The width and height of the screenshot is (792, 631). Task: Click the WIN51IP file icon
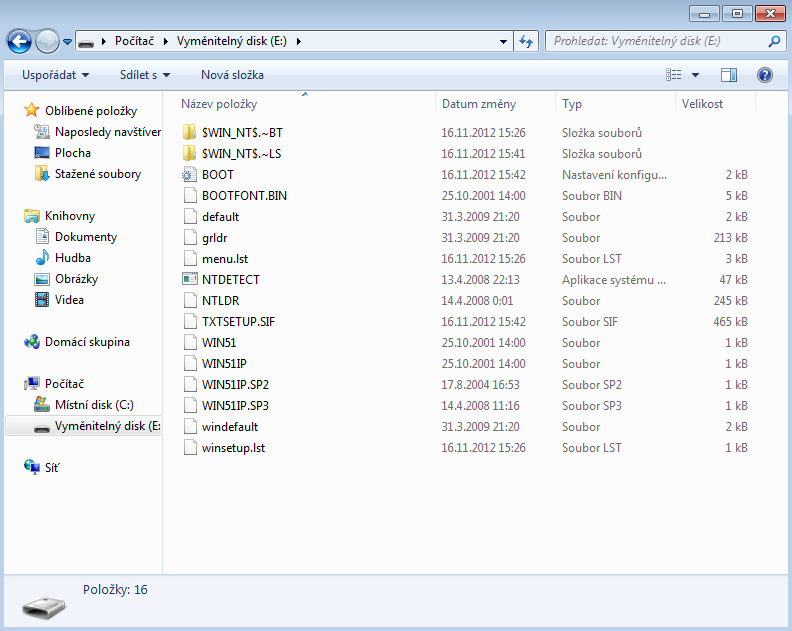190,363
